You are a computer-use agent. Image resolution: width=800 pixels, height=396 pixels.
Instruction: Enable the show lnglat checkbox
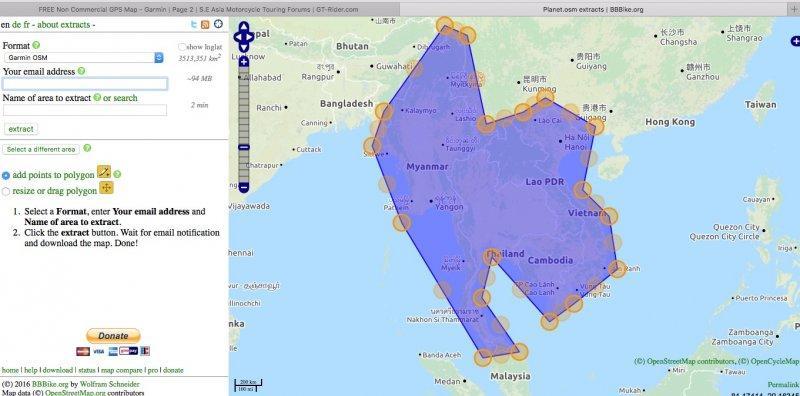pyautogui.click(x=182, y=47)
